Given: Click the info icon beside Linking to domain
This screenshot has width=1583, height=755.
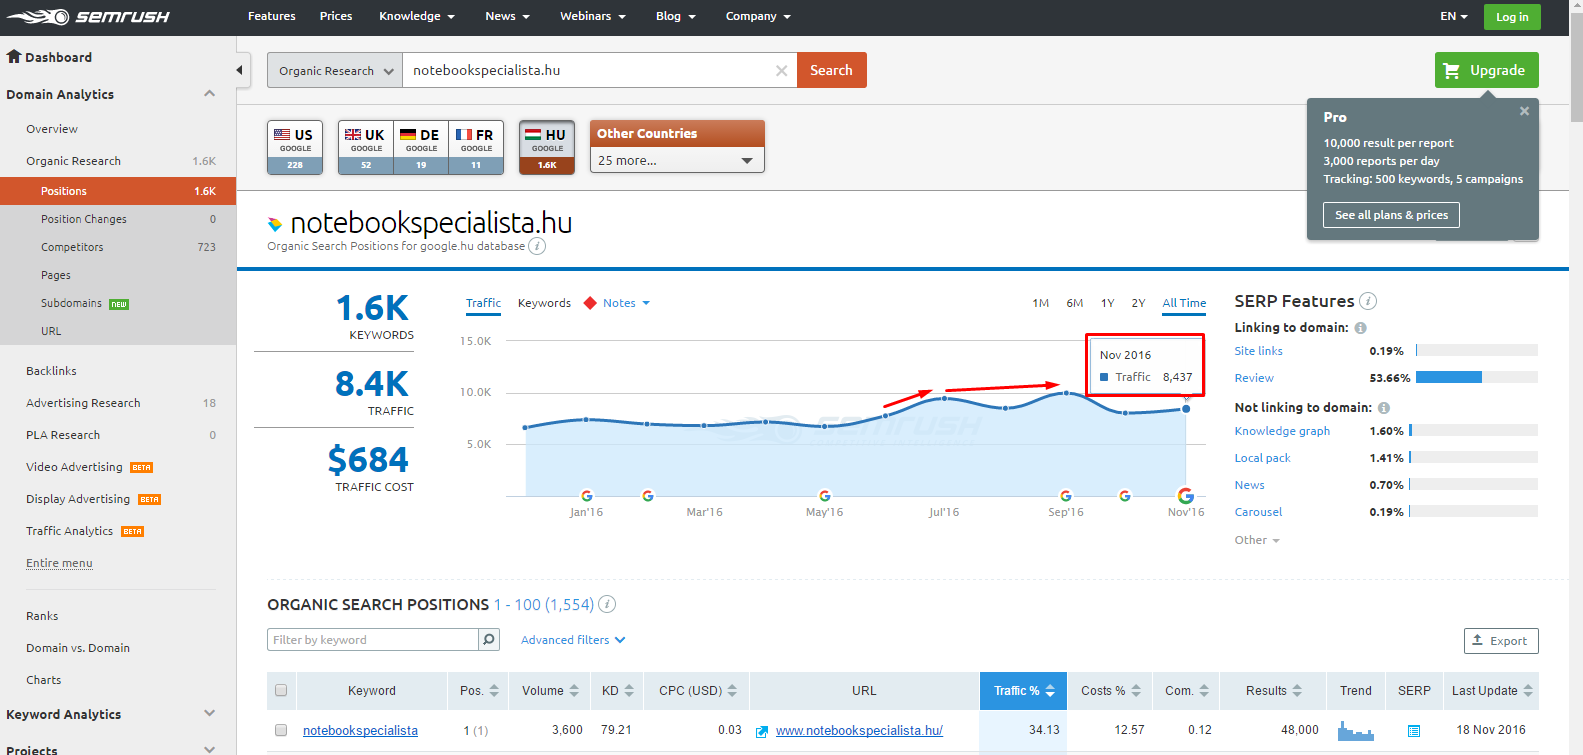Looking at the screenshot, I should click(x=1360, y=328).
